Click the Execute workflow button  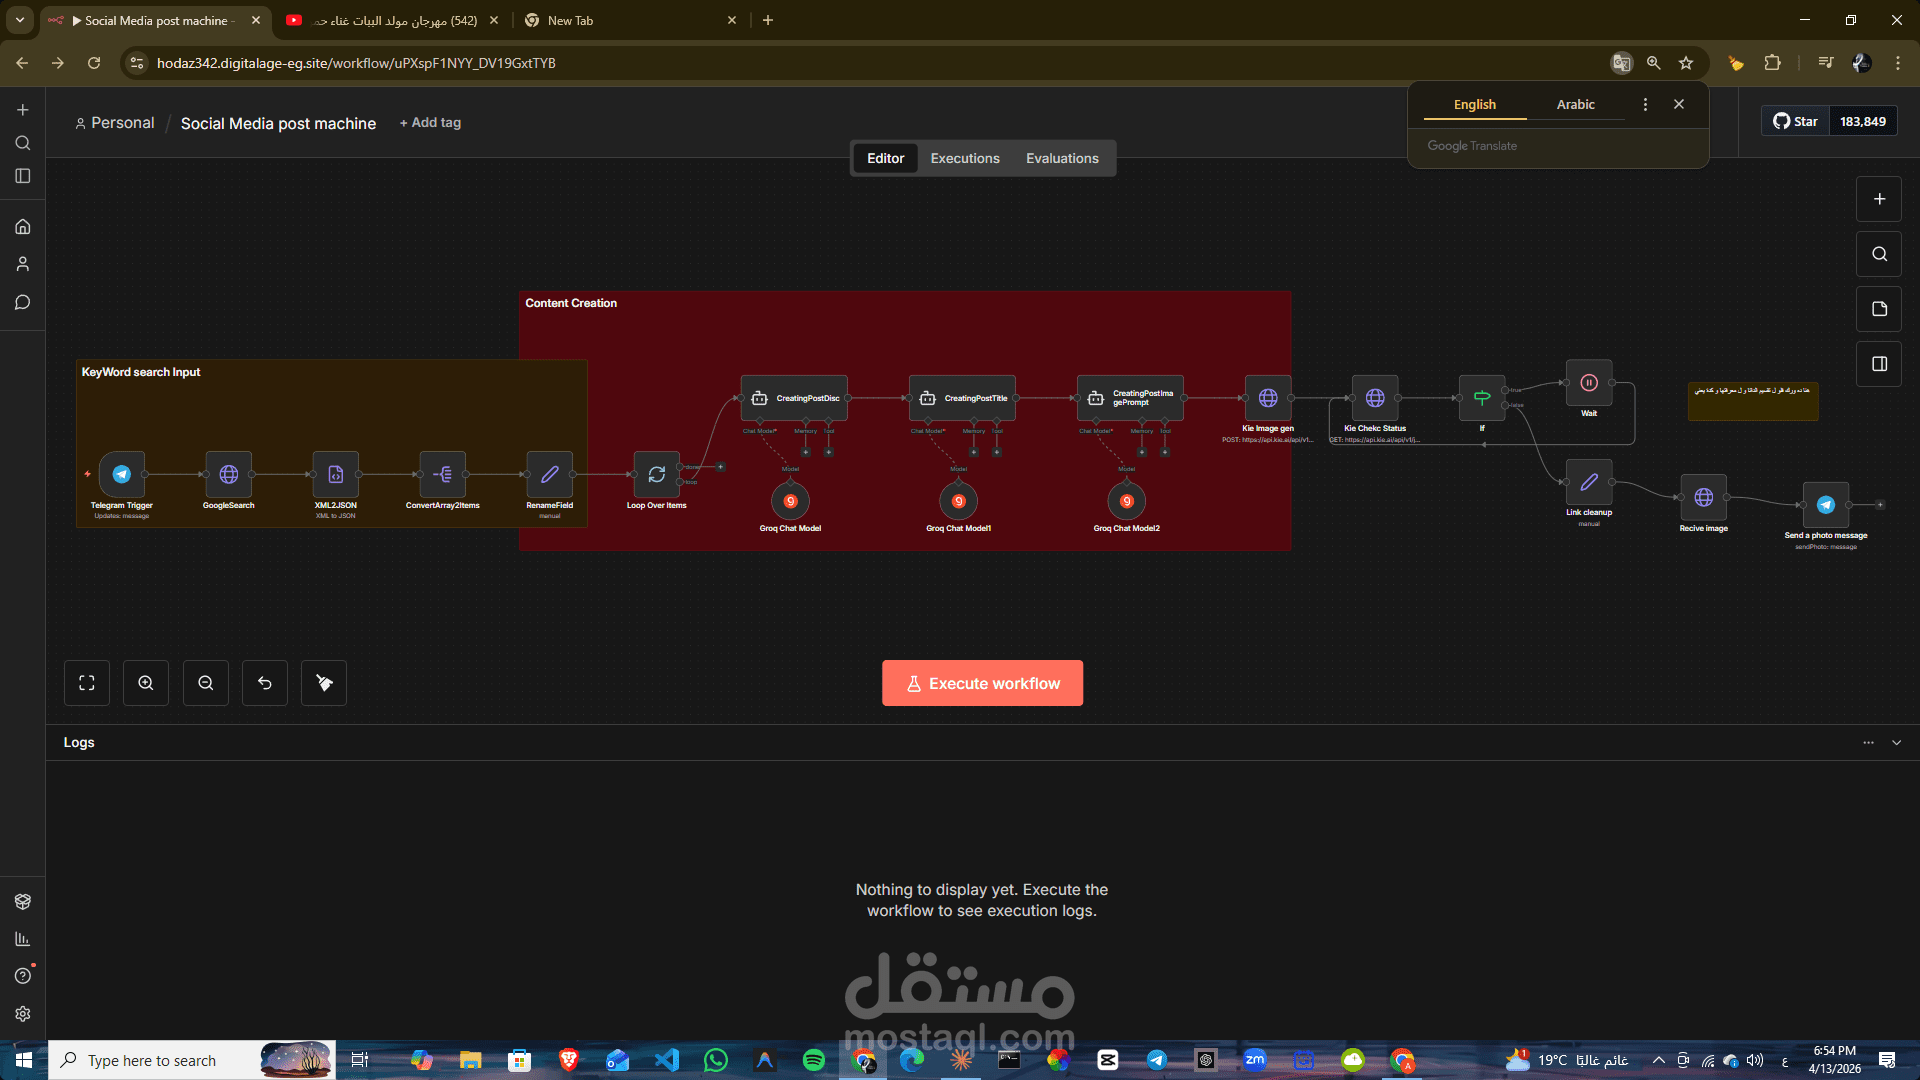(x=982, y=684)
